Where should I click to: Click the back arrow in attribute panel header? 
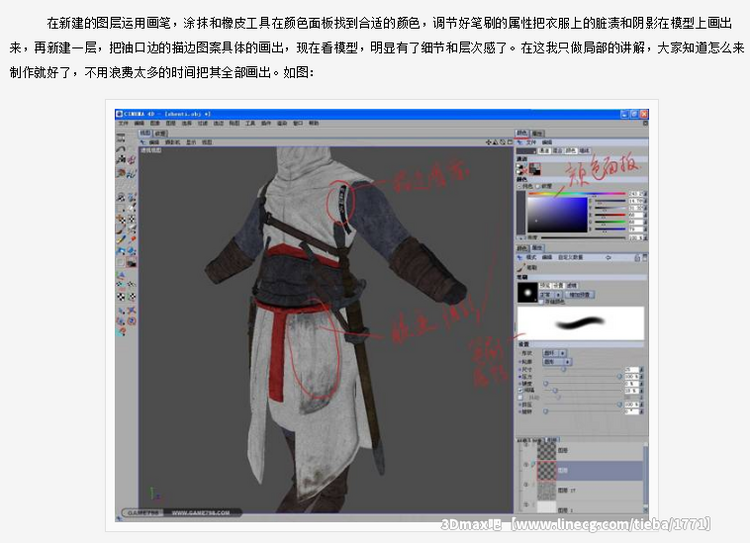pos(608,257)
